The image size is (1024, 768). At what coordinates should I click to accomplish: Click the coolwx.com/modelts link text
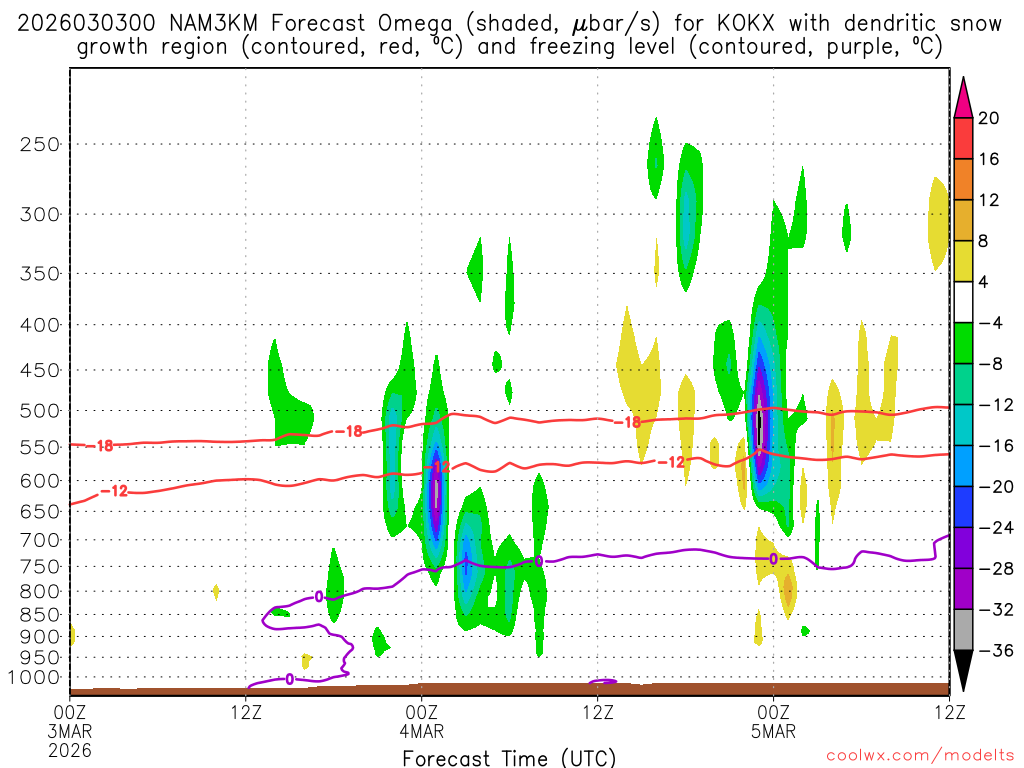point(920,756)
